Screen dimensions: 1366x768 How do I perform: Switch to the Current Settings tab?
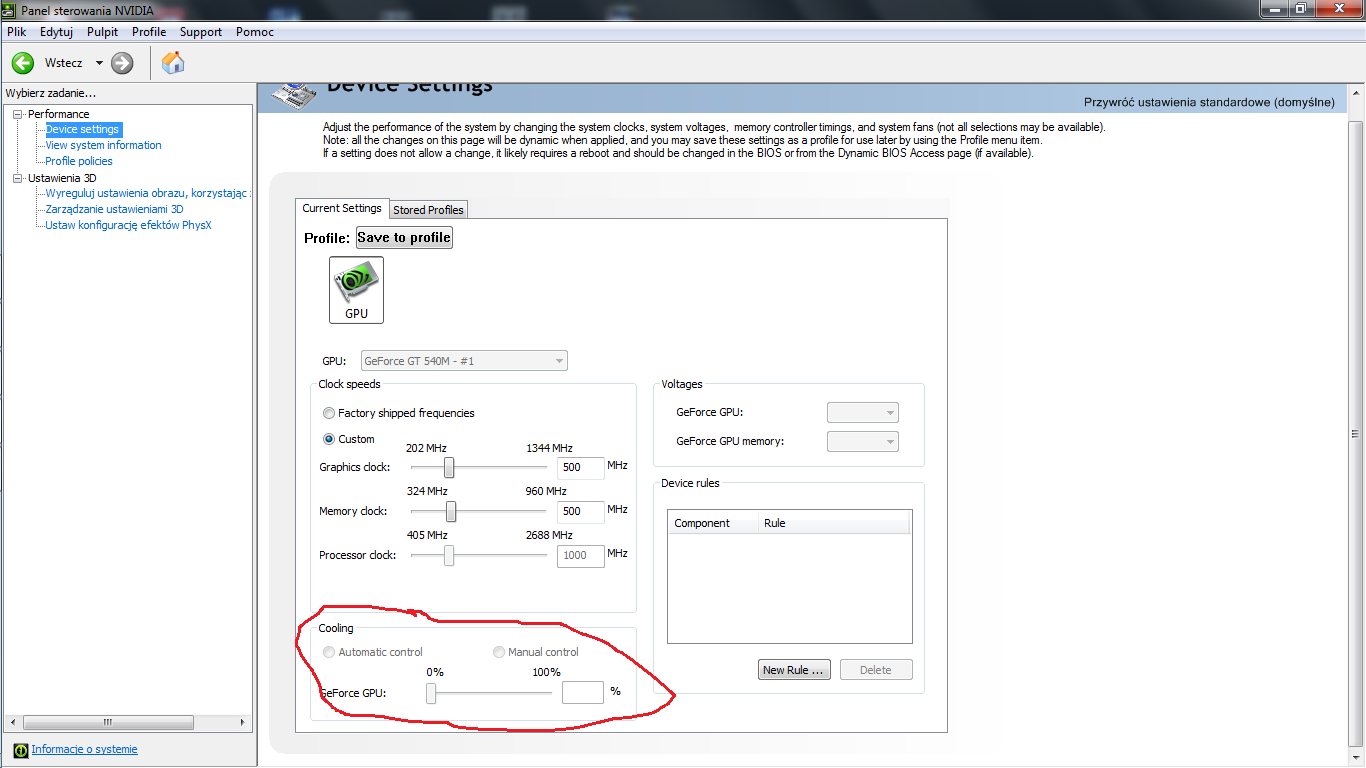click(342, 208)
